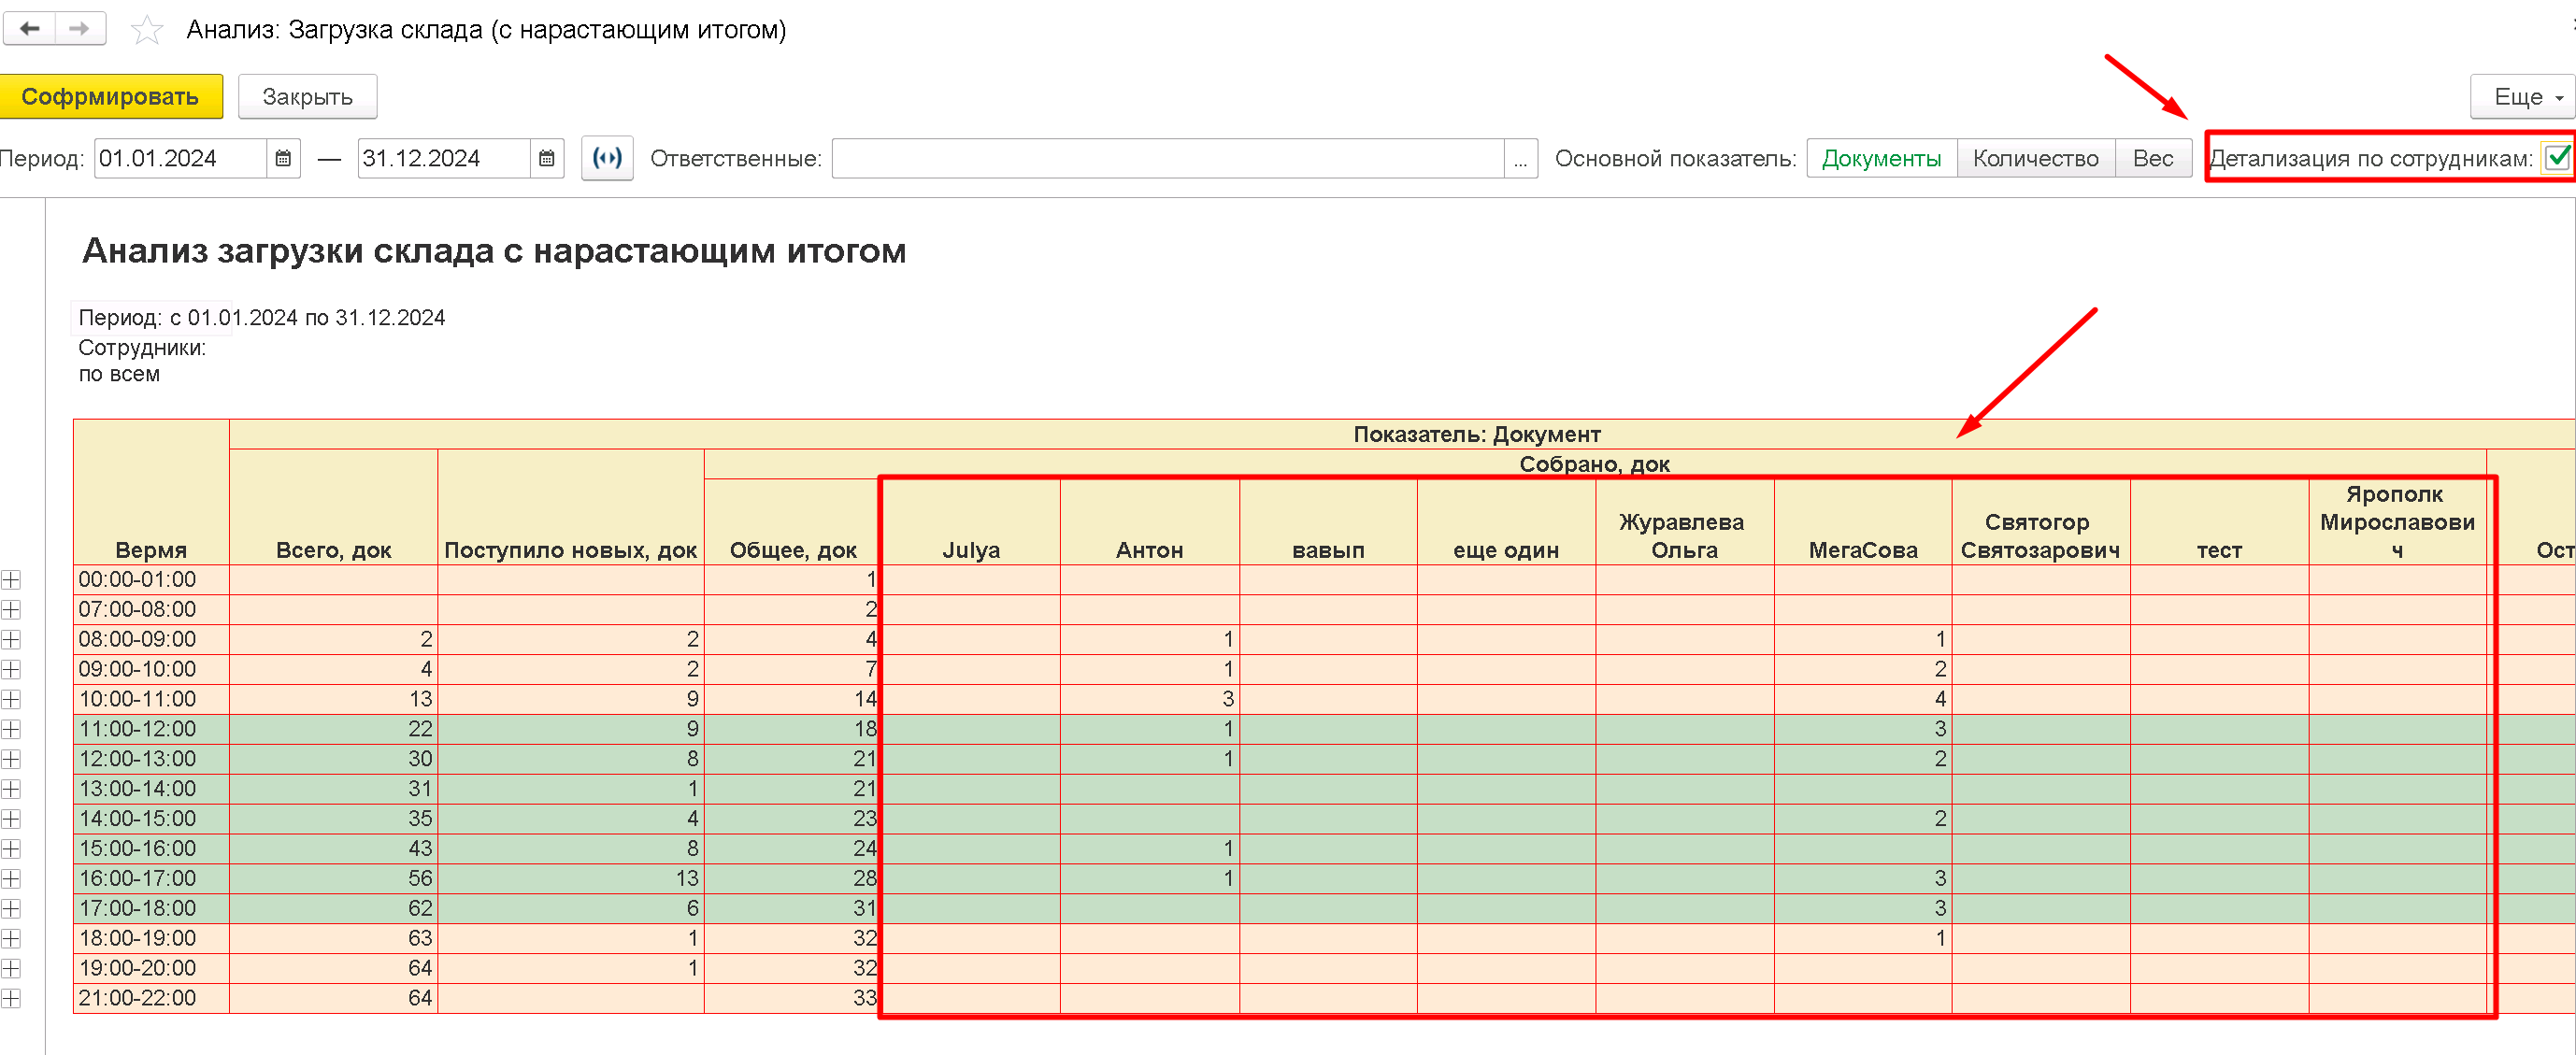Expand the 00:00-01:00 row
The width and height of the screenshot is (2576, 1055).
[11, 580]
